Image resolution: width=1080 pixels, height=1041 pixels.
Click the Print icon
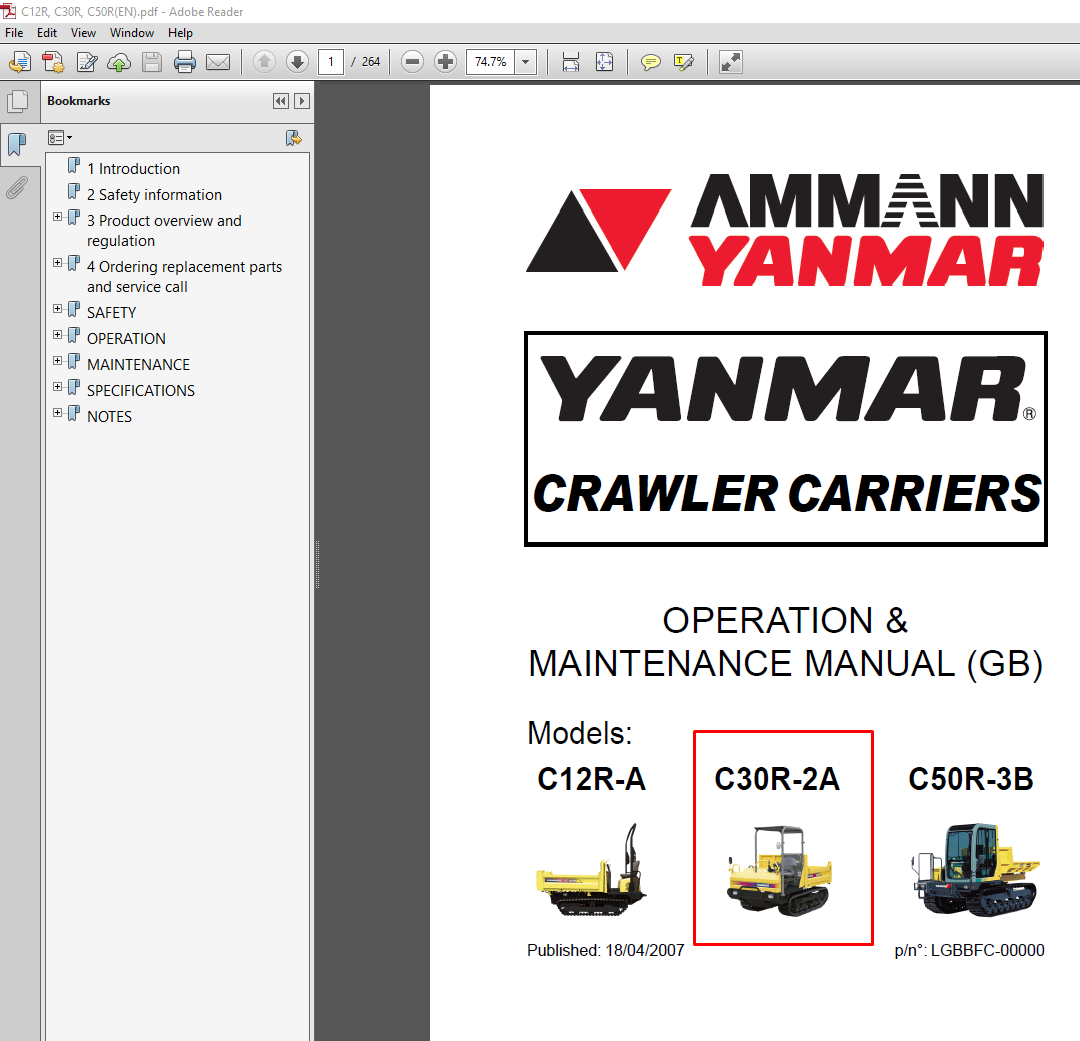185,62
